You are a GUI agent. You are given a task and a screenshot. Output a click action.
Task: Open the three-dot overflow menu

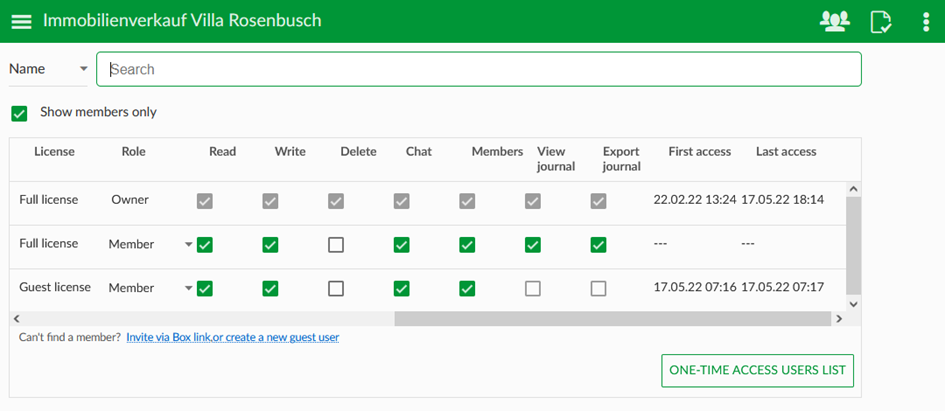(926, 22)
